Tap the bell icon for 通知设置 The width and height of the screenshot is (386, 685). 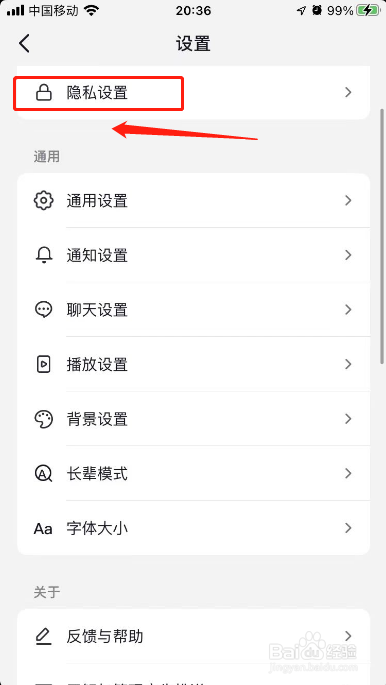click(44, 255)
